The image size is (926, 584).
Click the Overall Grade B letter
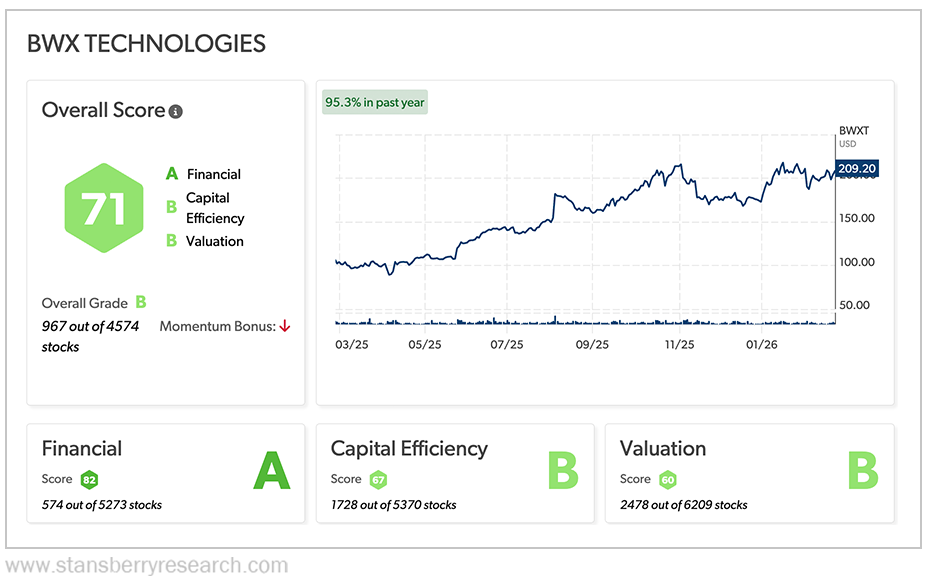[x=141, y=302]
